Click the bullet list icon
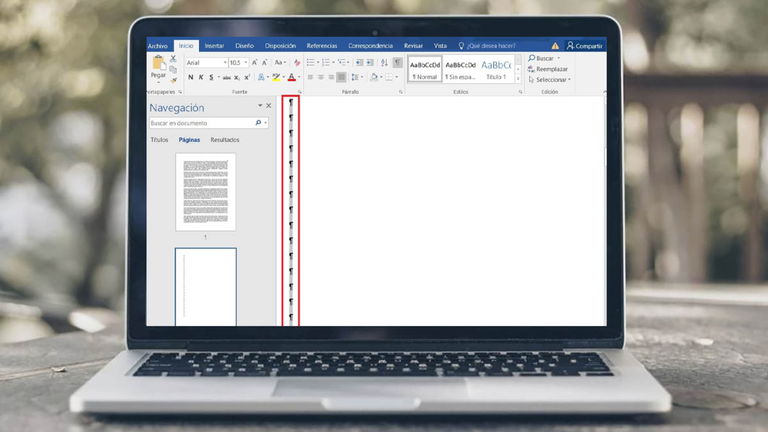Viewport: 768px width, 432px height. click(310, 62)
